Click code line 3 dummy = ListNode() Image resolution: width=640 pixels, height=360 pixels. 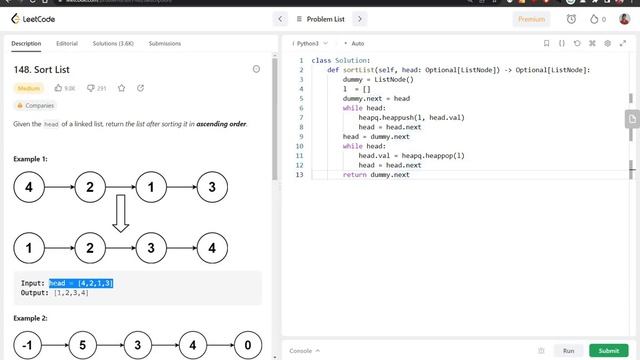(x=378, y=80)
